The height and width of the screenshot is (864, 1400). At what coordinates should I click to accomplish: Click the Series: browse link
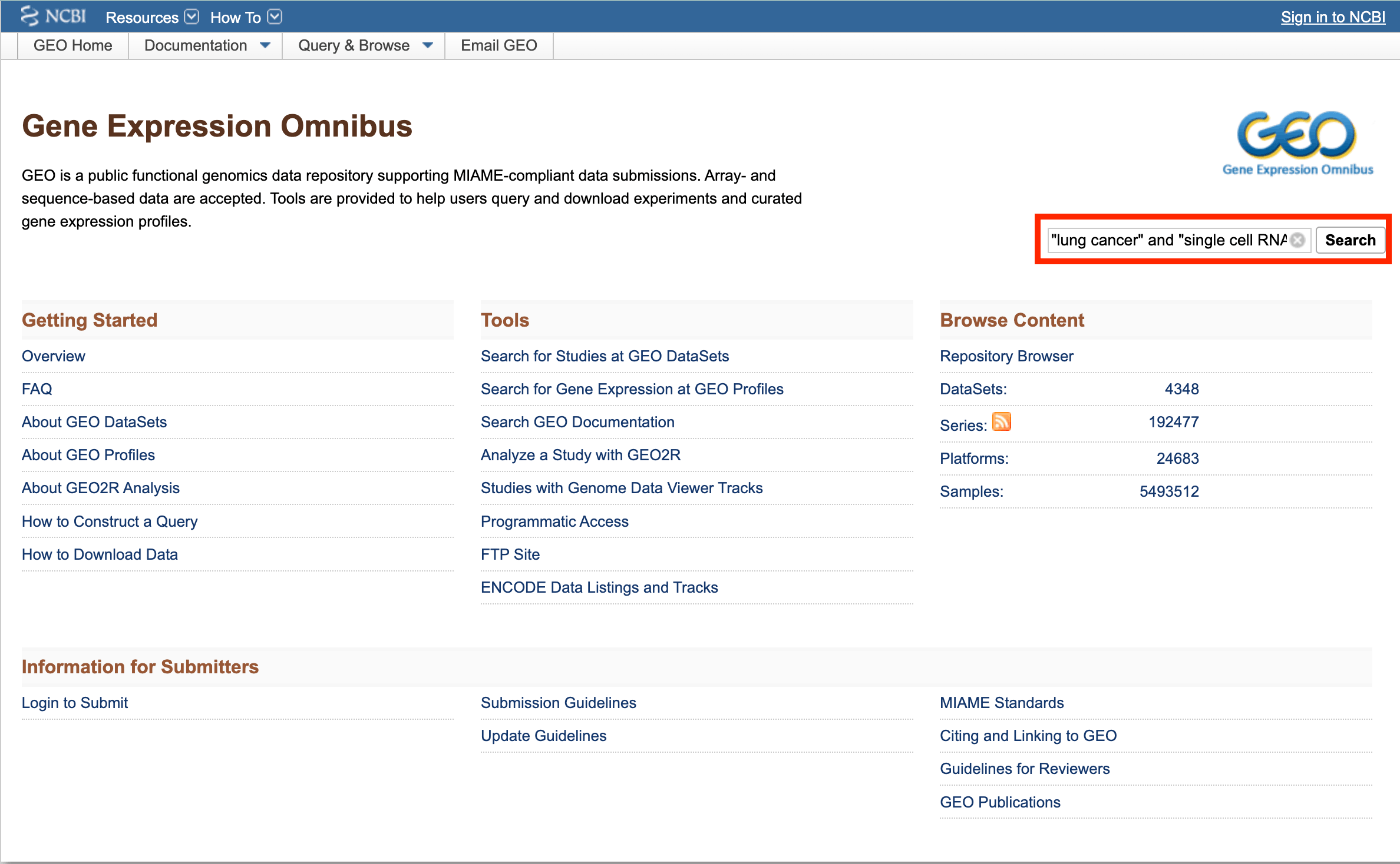click(964, 425)
